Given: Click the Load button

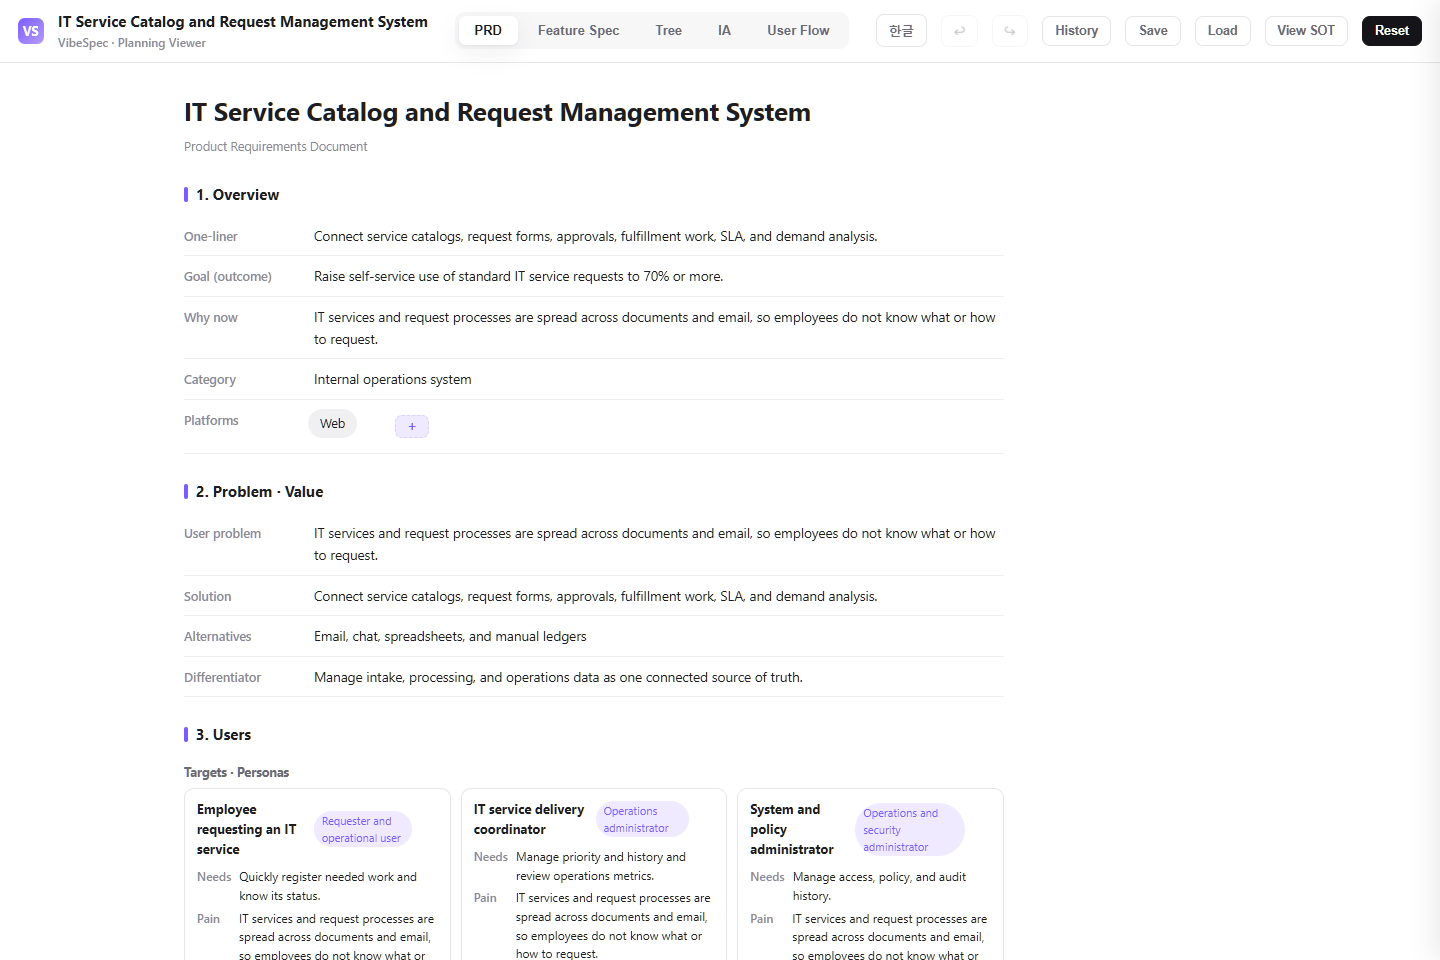Looking at the screenshot, I should [1223, 31].
